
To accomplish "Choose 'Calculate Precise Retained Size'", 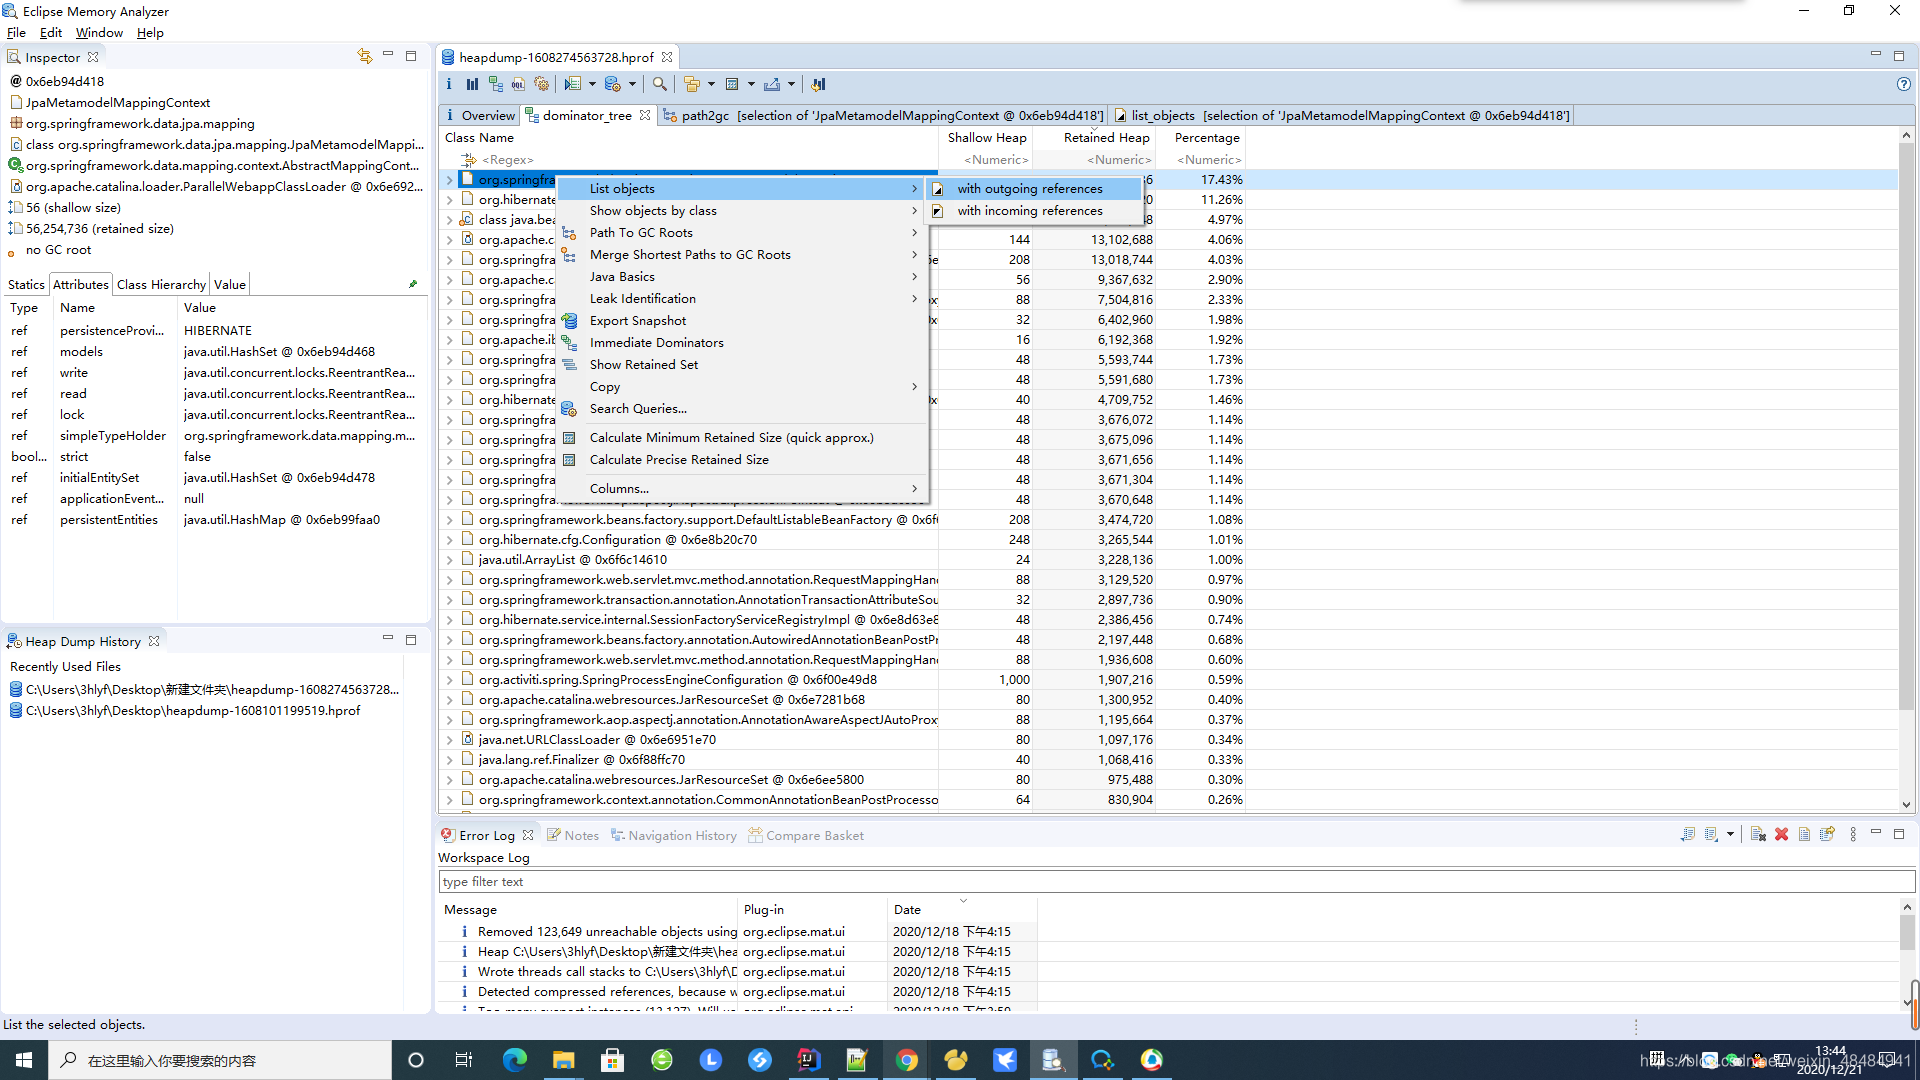I will click(x=742, y=459).
